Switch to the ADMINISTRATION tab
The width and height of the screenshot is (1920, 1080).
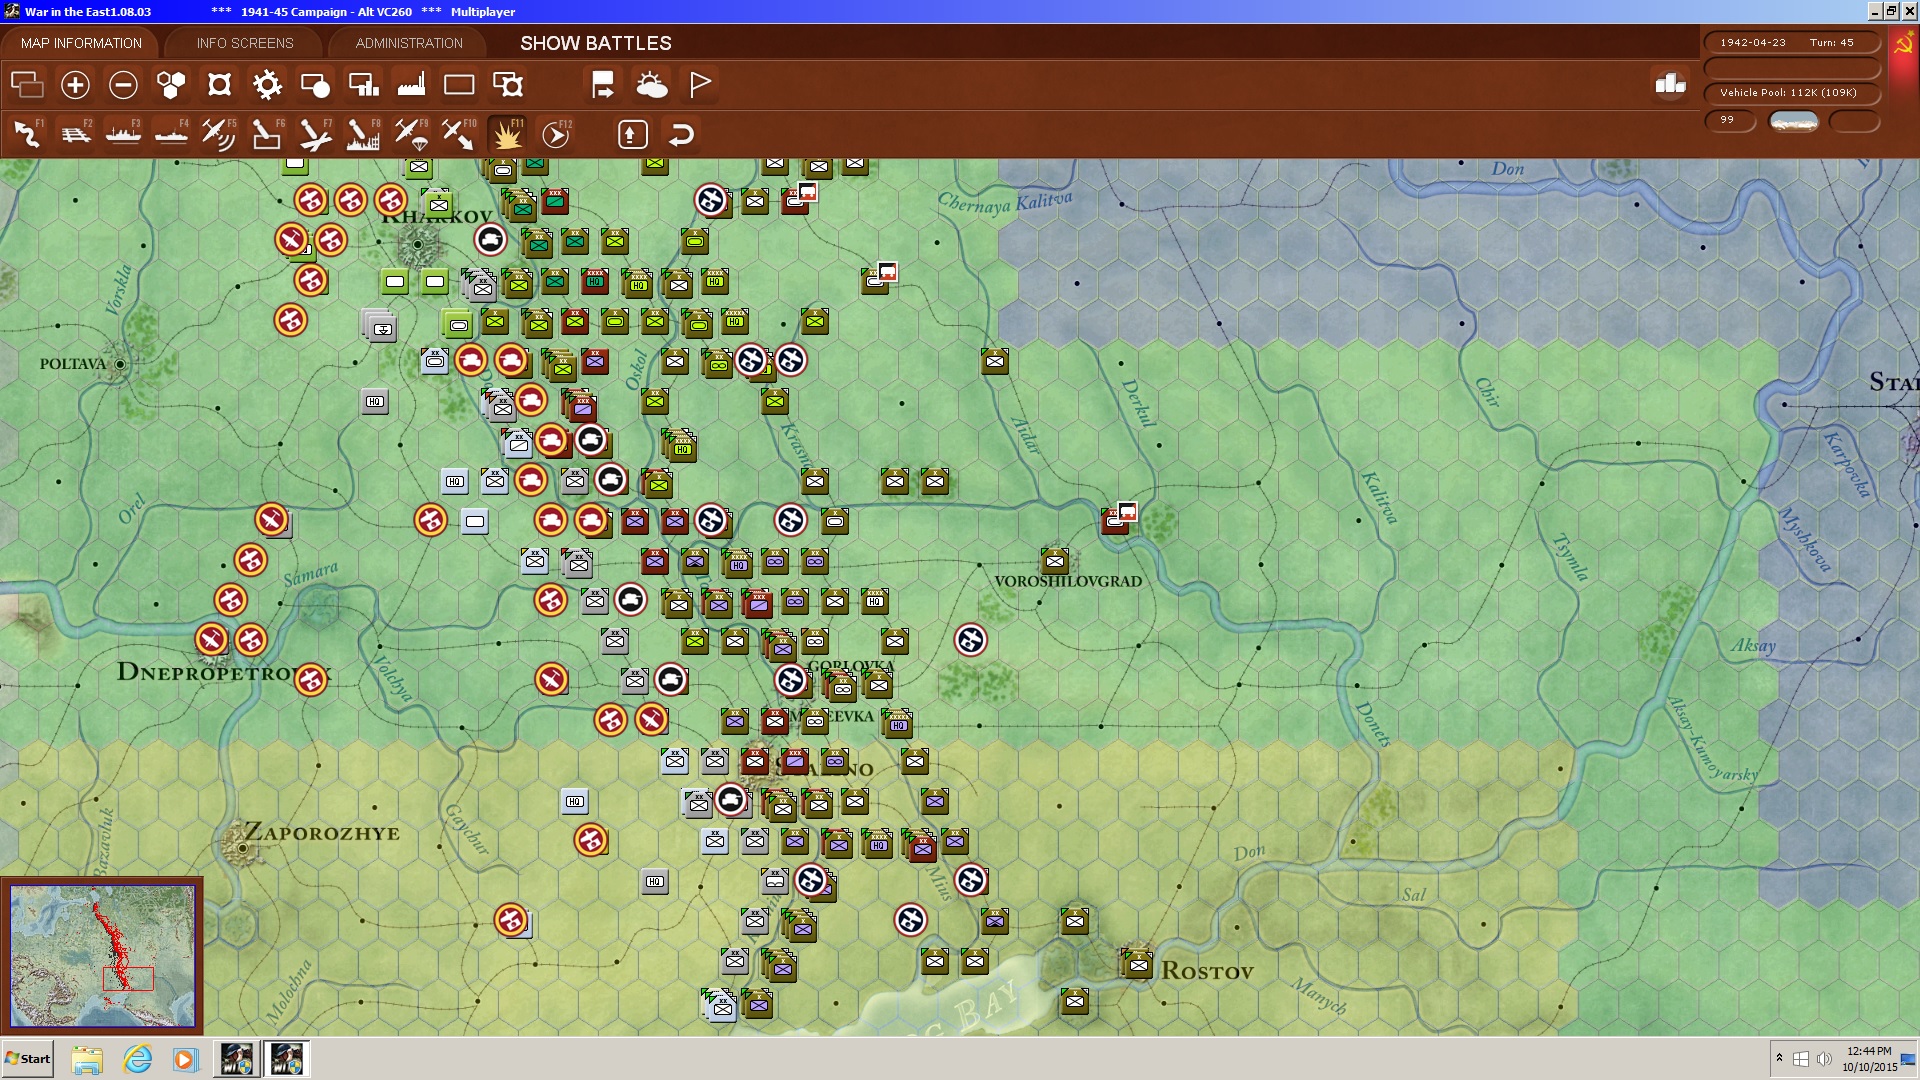(409, 43)
